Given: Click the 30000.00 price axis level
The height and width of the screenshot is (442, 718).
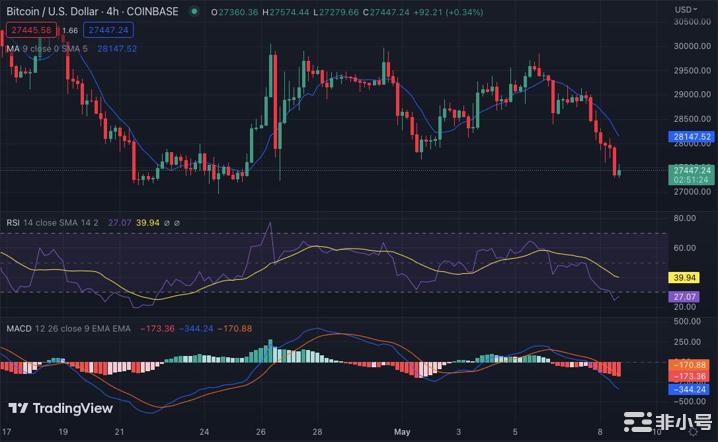Looking at the screenshot, I should pyautogui.click(x=691, y=45).
